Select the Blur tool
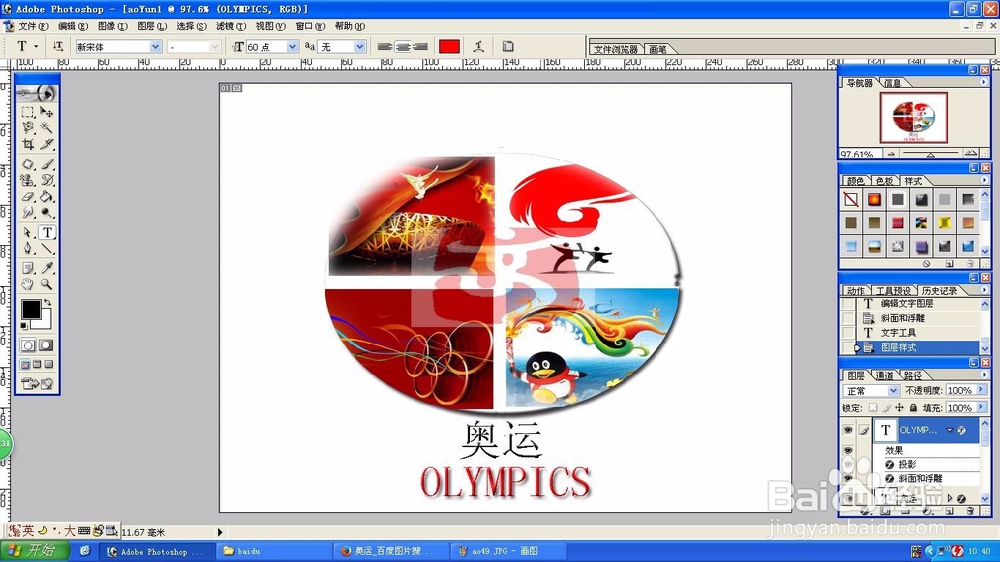1000x562 pixels. [28, 212]
